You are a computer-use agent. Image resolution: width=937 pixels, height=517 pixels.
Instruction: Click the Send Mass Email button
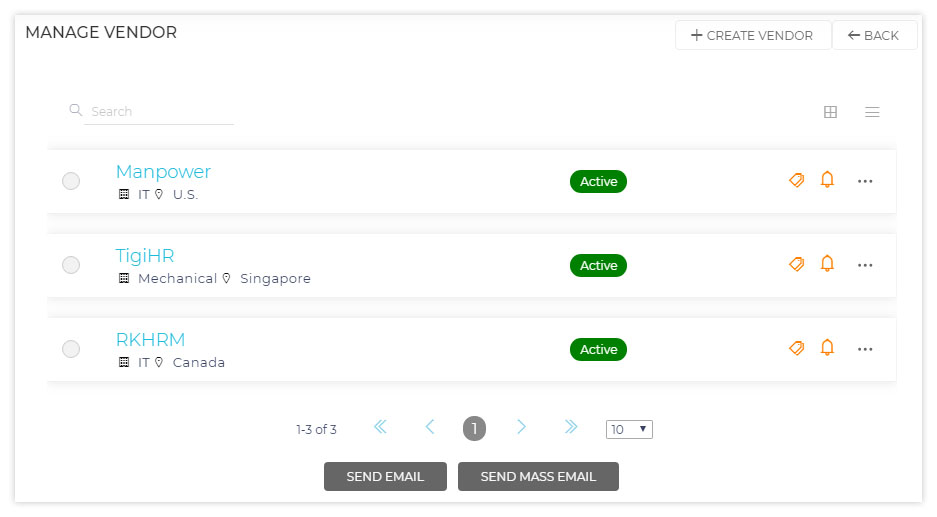(538, 476)
